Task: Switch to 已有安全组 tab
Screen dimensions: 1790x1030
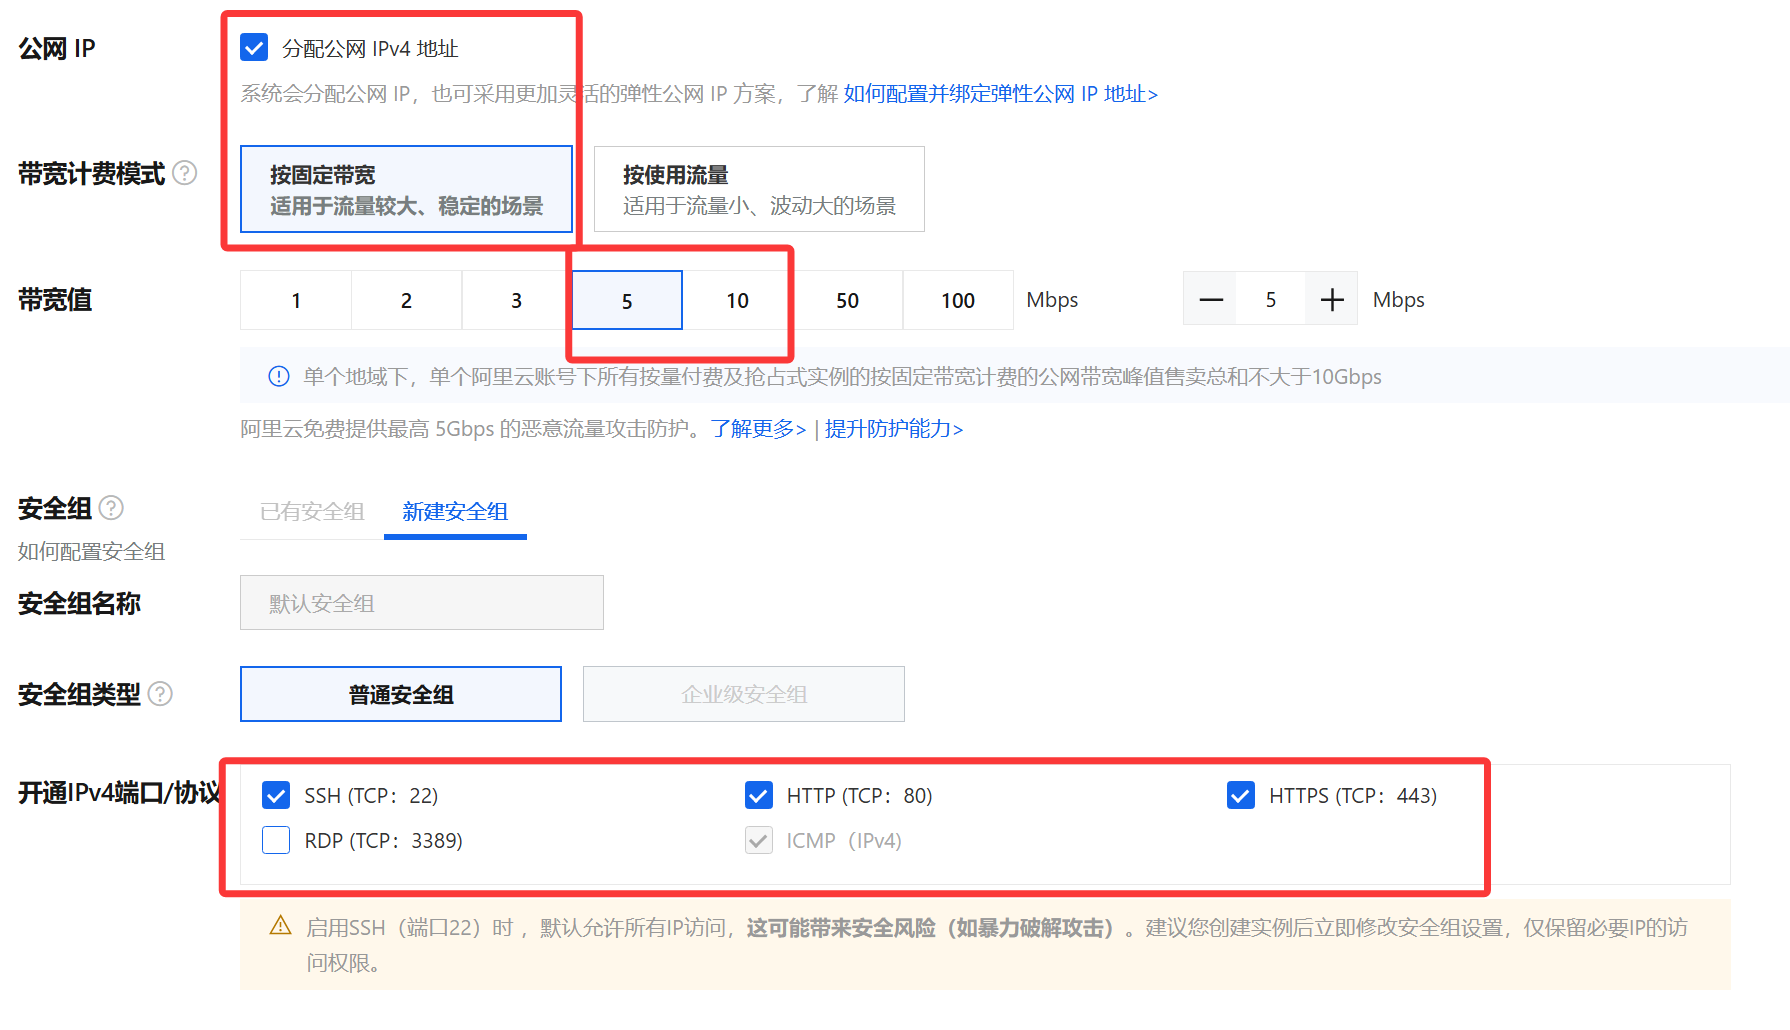Action: (312, 512)
